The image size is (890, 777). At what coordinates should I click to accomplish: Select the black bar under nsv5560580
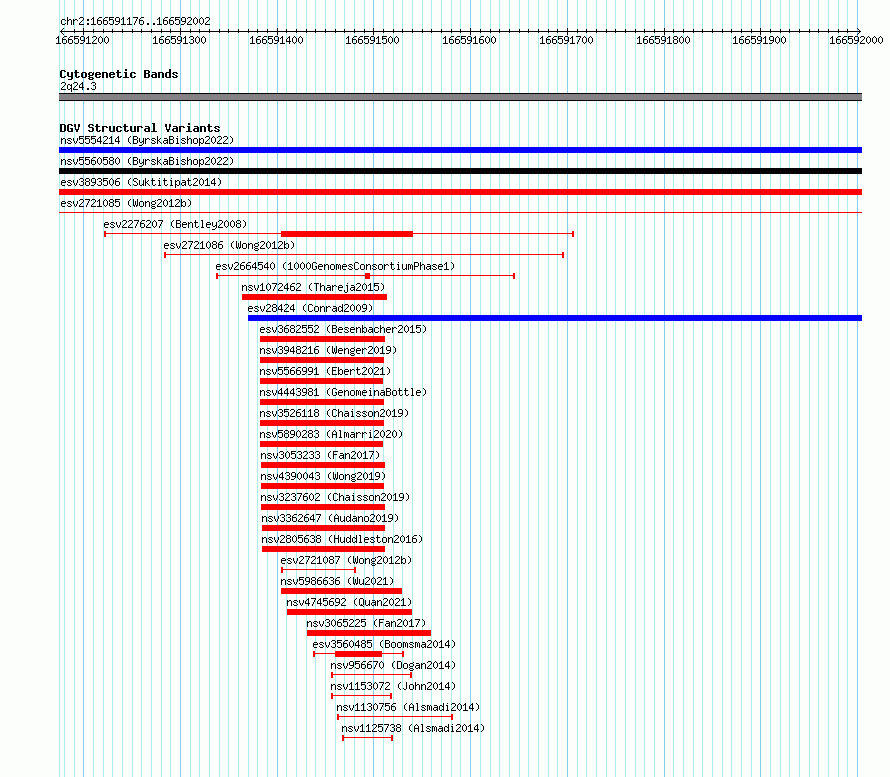coord(460,171)
